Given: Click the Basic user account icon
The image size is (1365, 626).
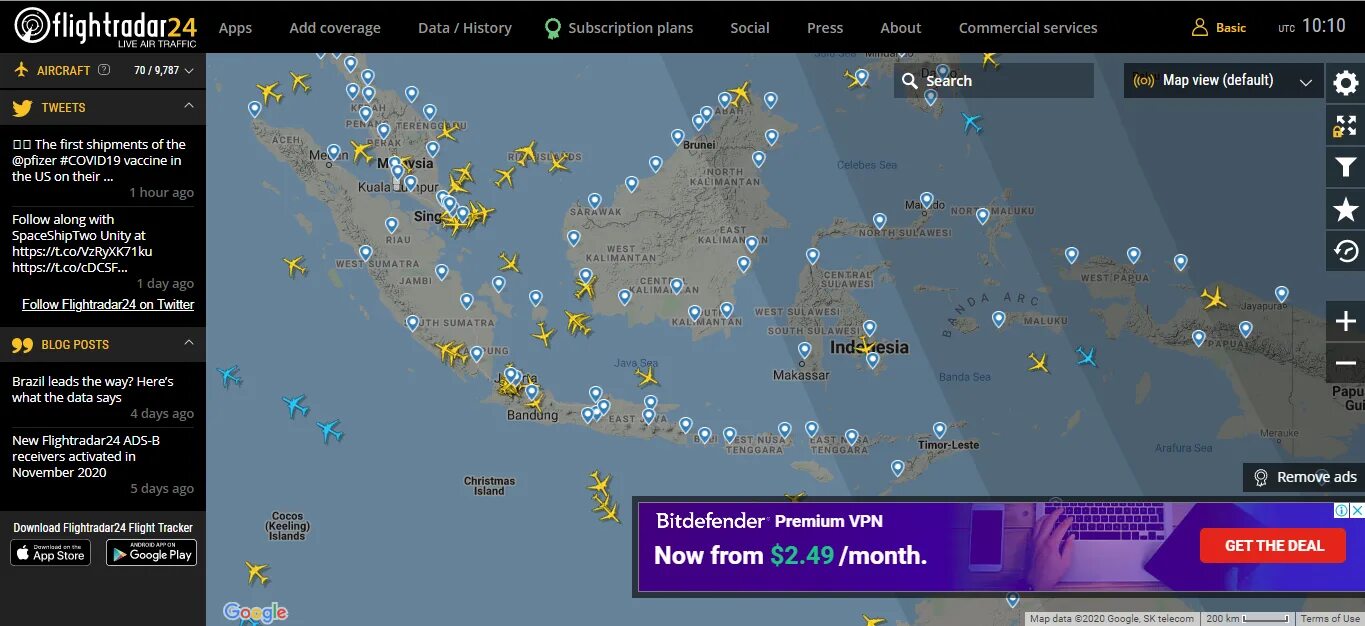Looking at the screenshot, I should [x=1200, y=28].
